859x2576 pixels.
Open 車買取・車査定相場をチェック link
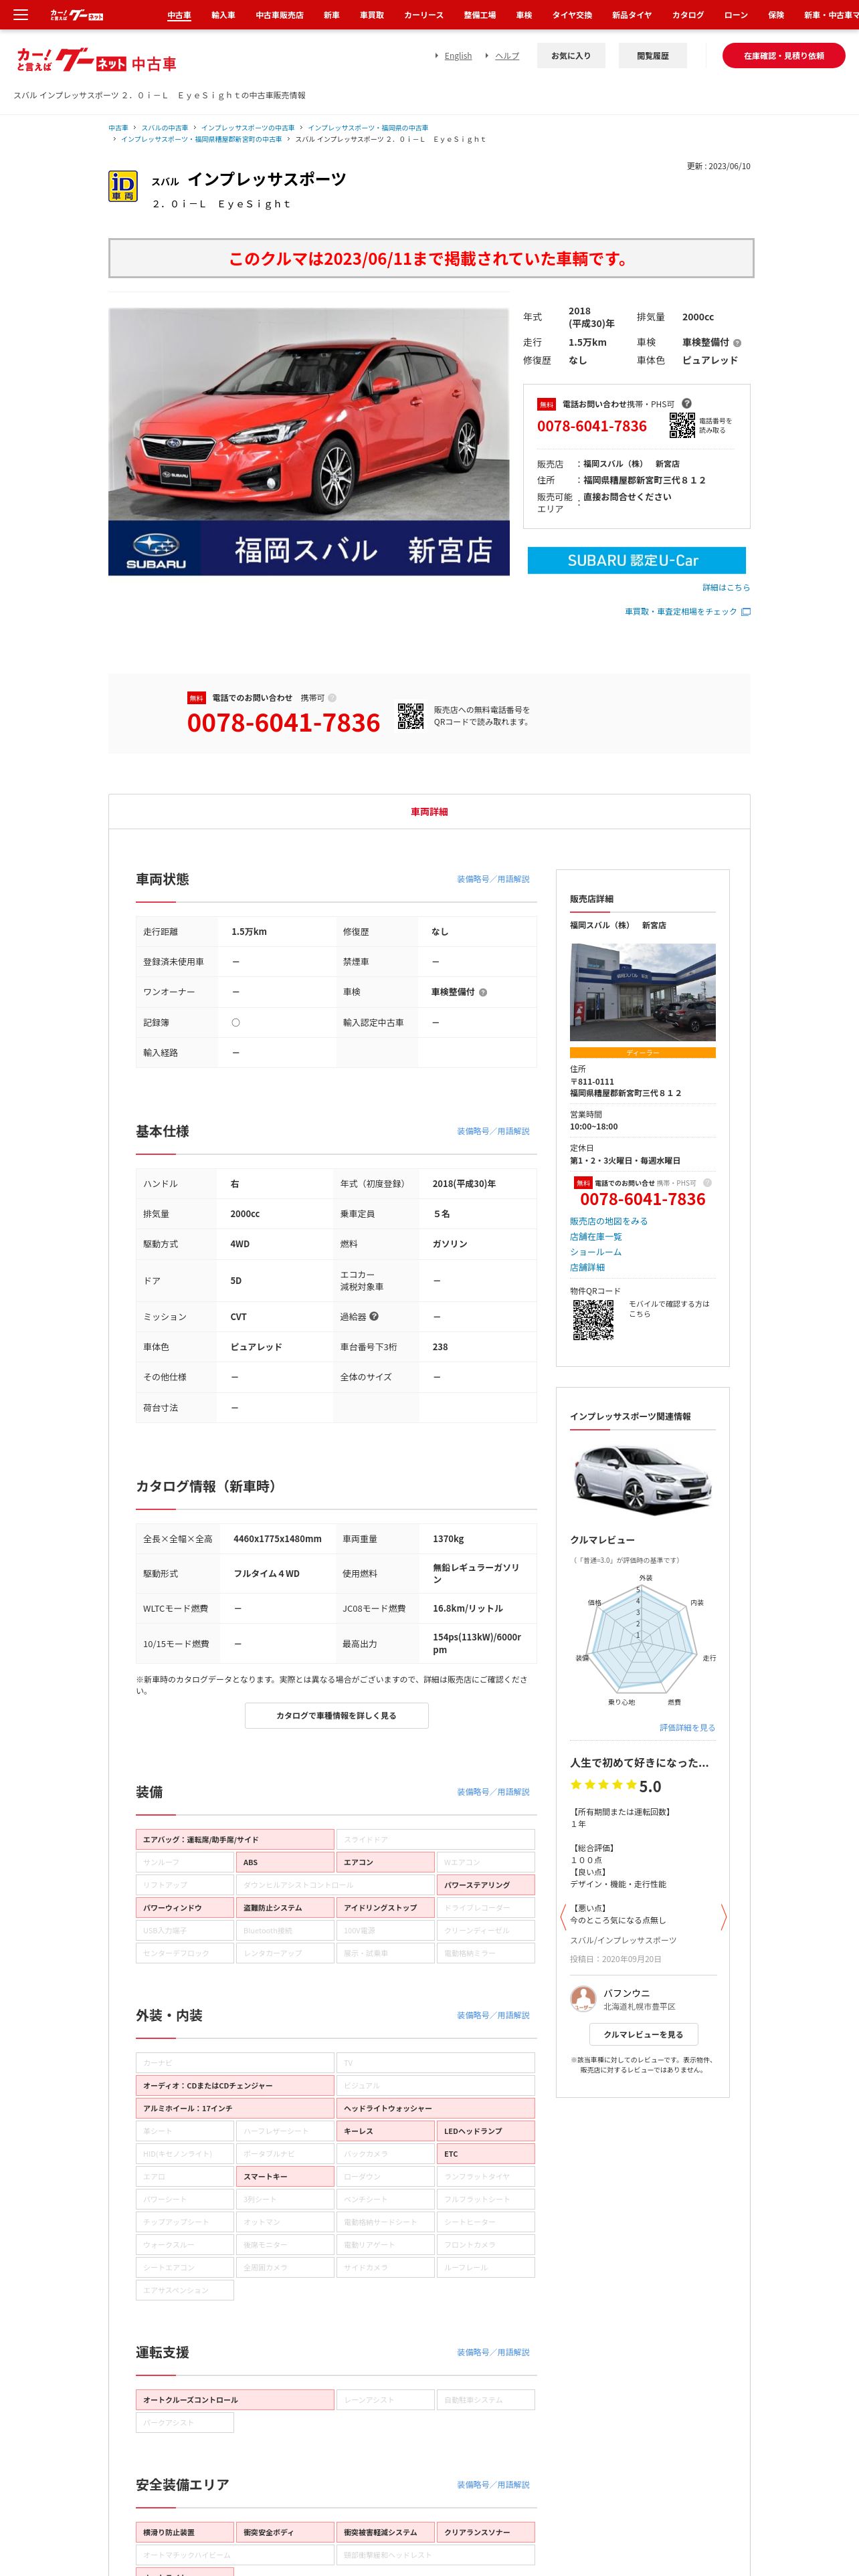pyautogui.click(x=681, y=612)
